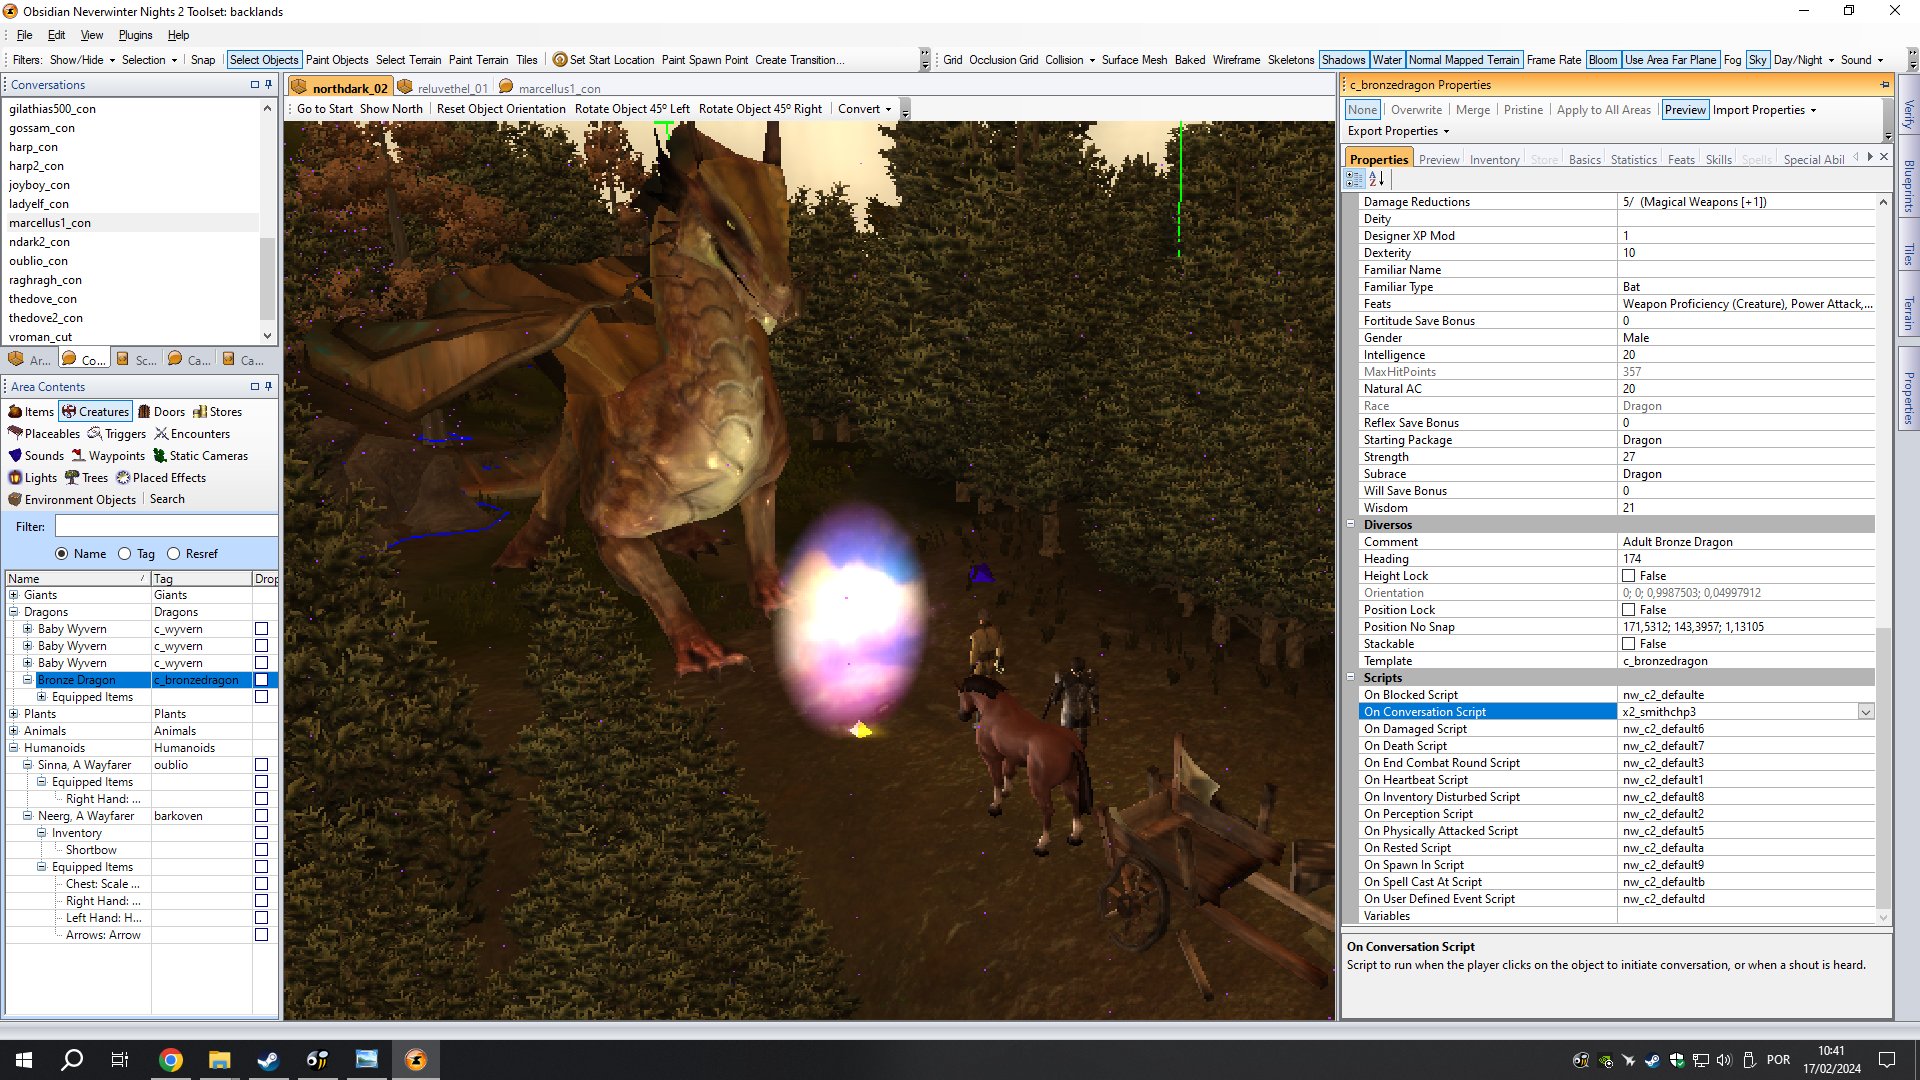Check Drop box for Shortbow row
The height and width of the screenshot is (1080, 1920).
pos(261,850)
